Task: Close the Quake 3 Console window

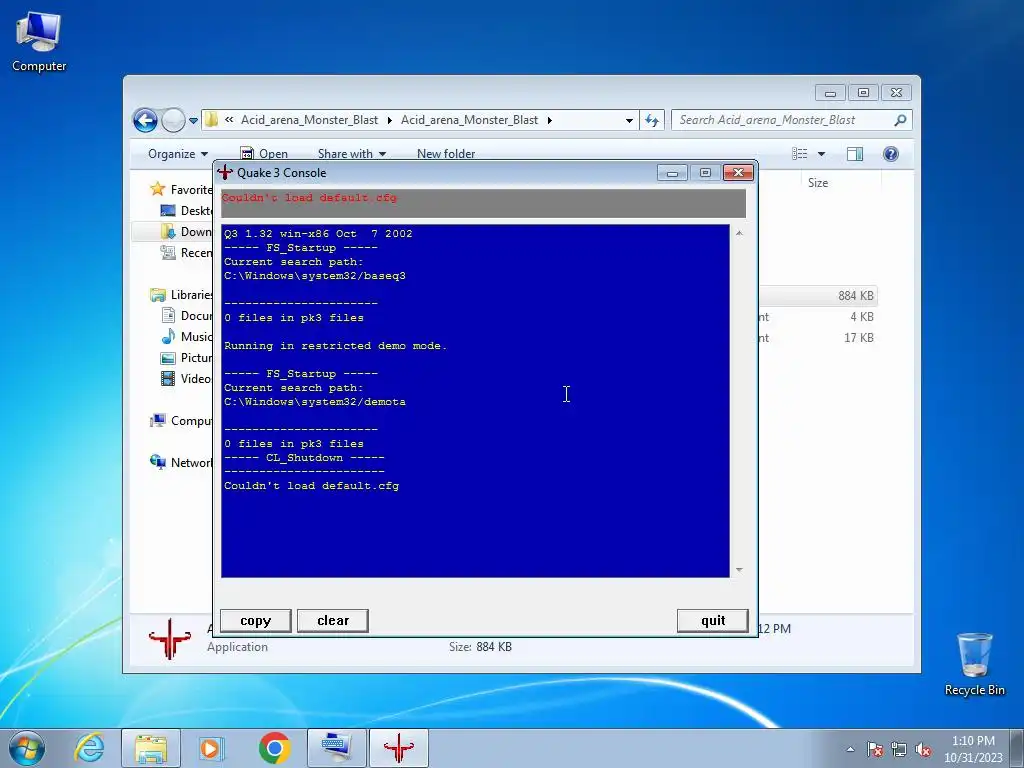Action: click(x=738, y=172)
